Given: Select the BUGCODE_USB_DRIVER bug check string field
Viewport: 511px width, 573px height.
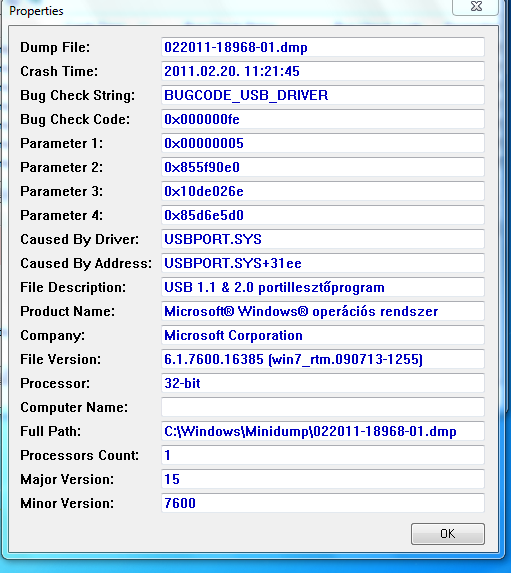Looking at the screenshot, I should click(323, 95).
